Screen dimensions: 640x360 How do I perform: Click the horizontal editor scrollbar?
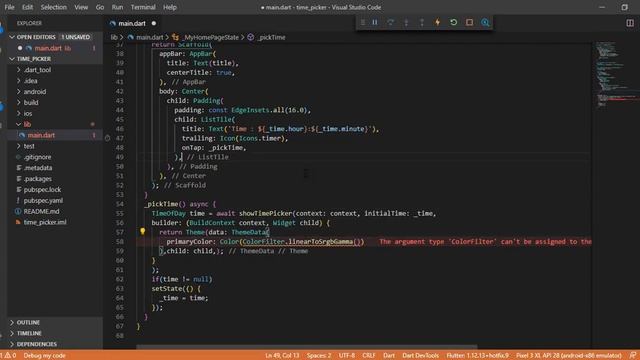(306, 347)
